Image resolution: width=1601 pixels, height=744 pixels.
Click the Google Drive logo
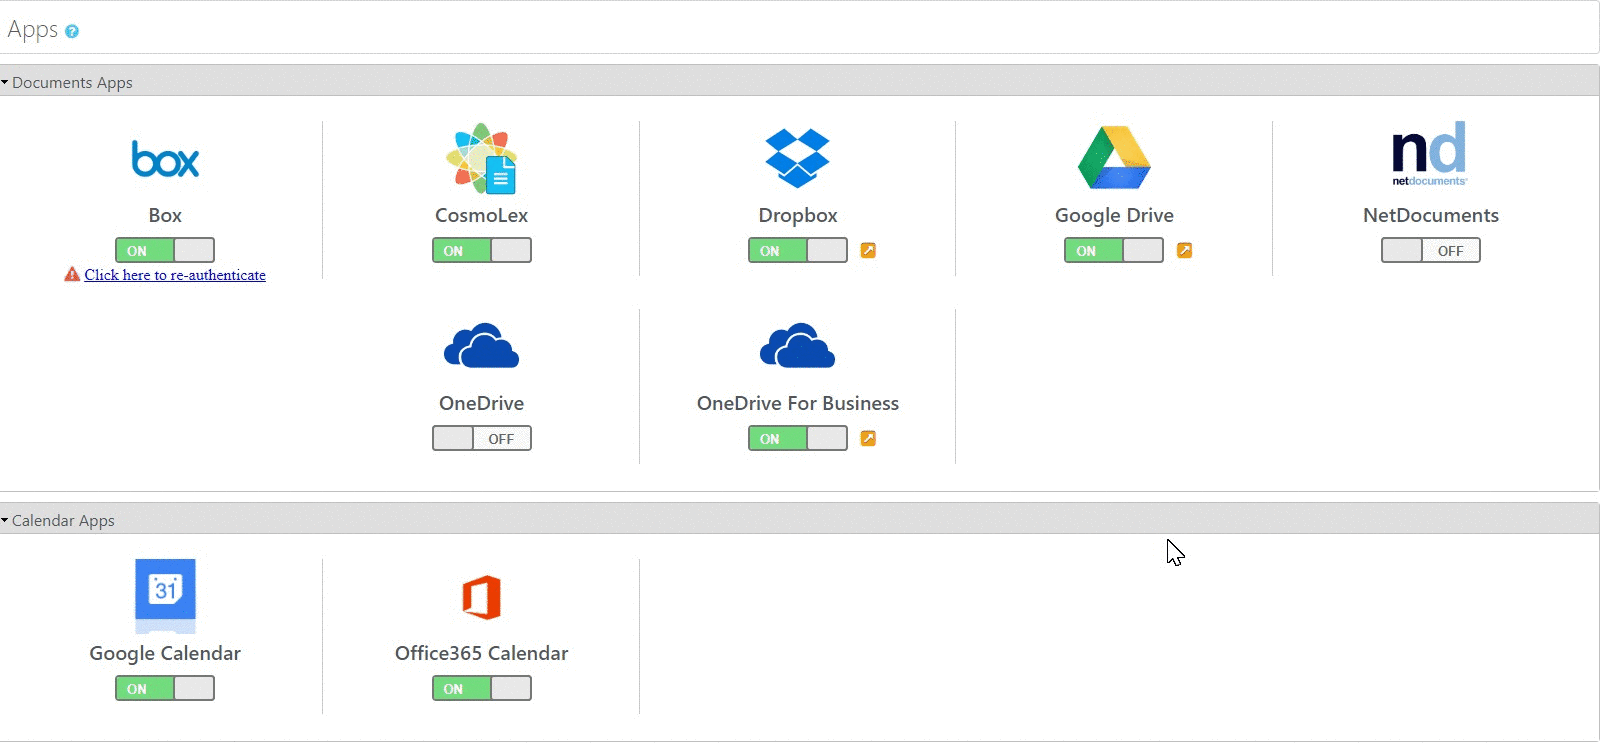[x=1114, y=158]
